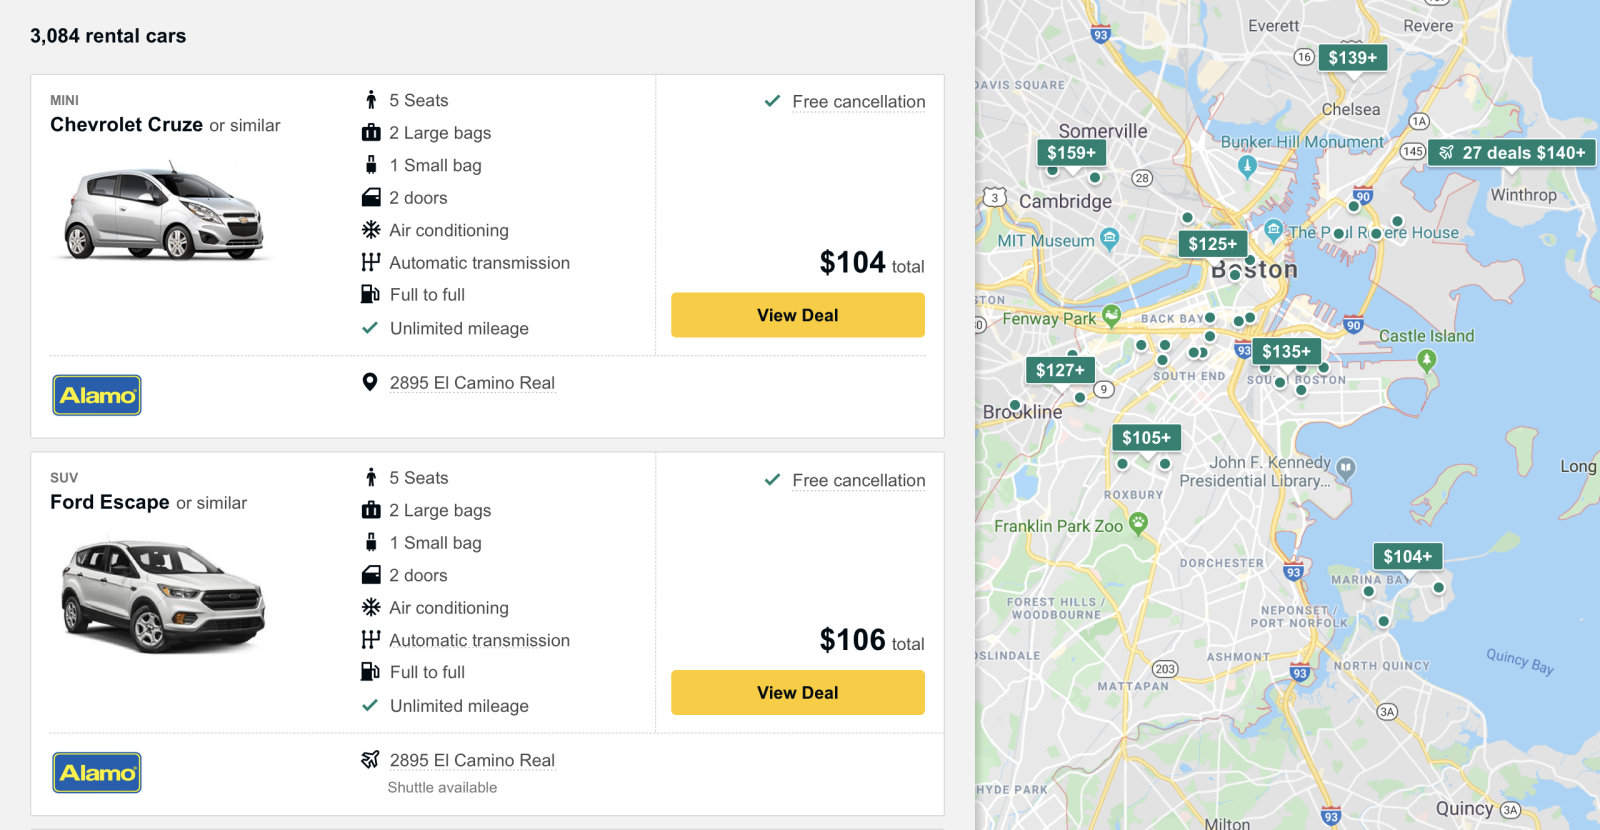The height and width of the screenshot is (830, 1600).
Task: Open Free cancellation info for Ford Escape
Action: click(x=858, y=481)
